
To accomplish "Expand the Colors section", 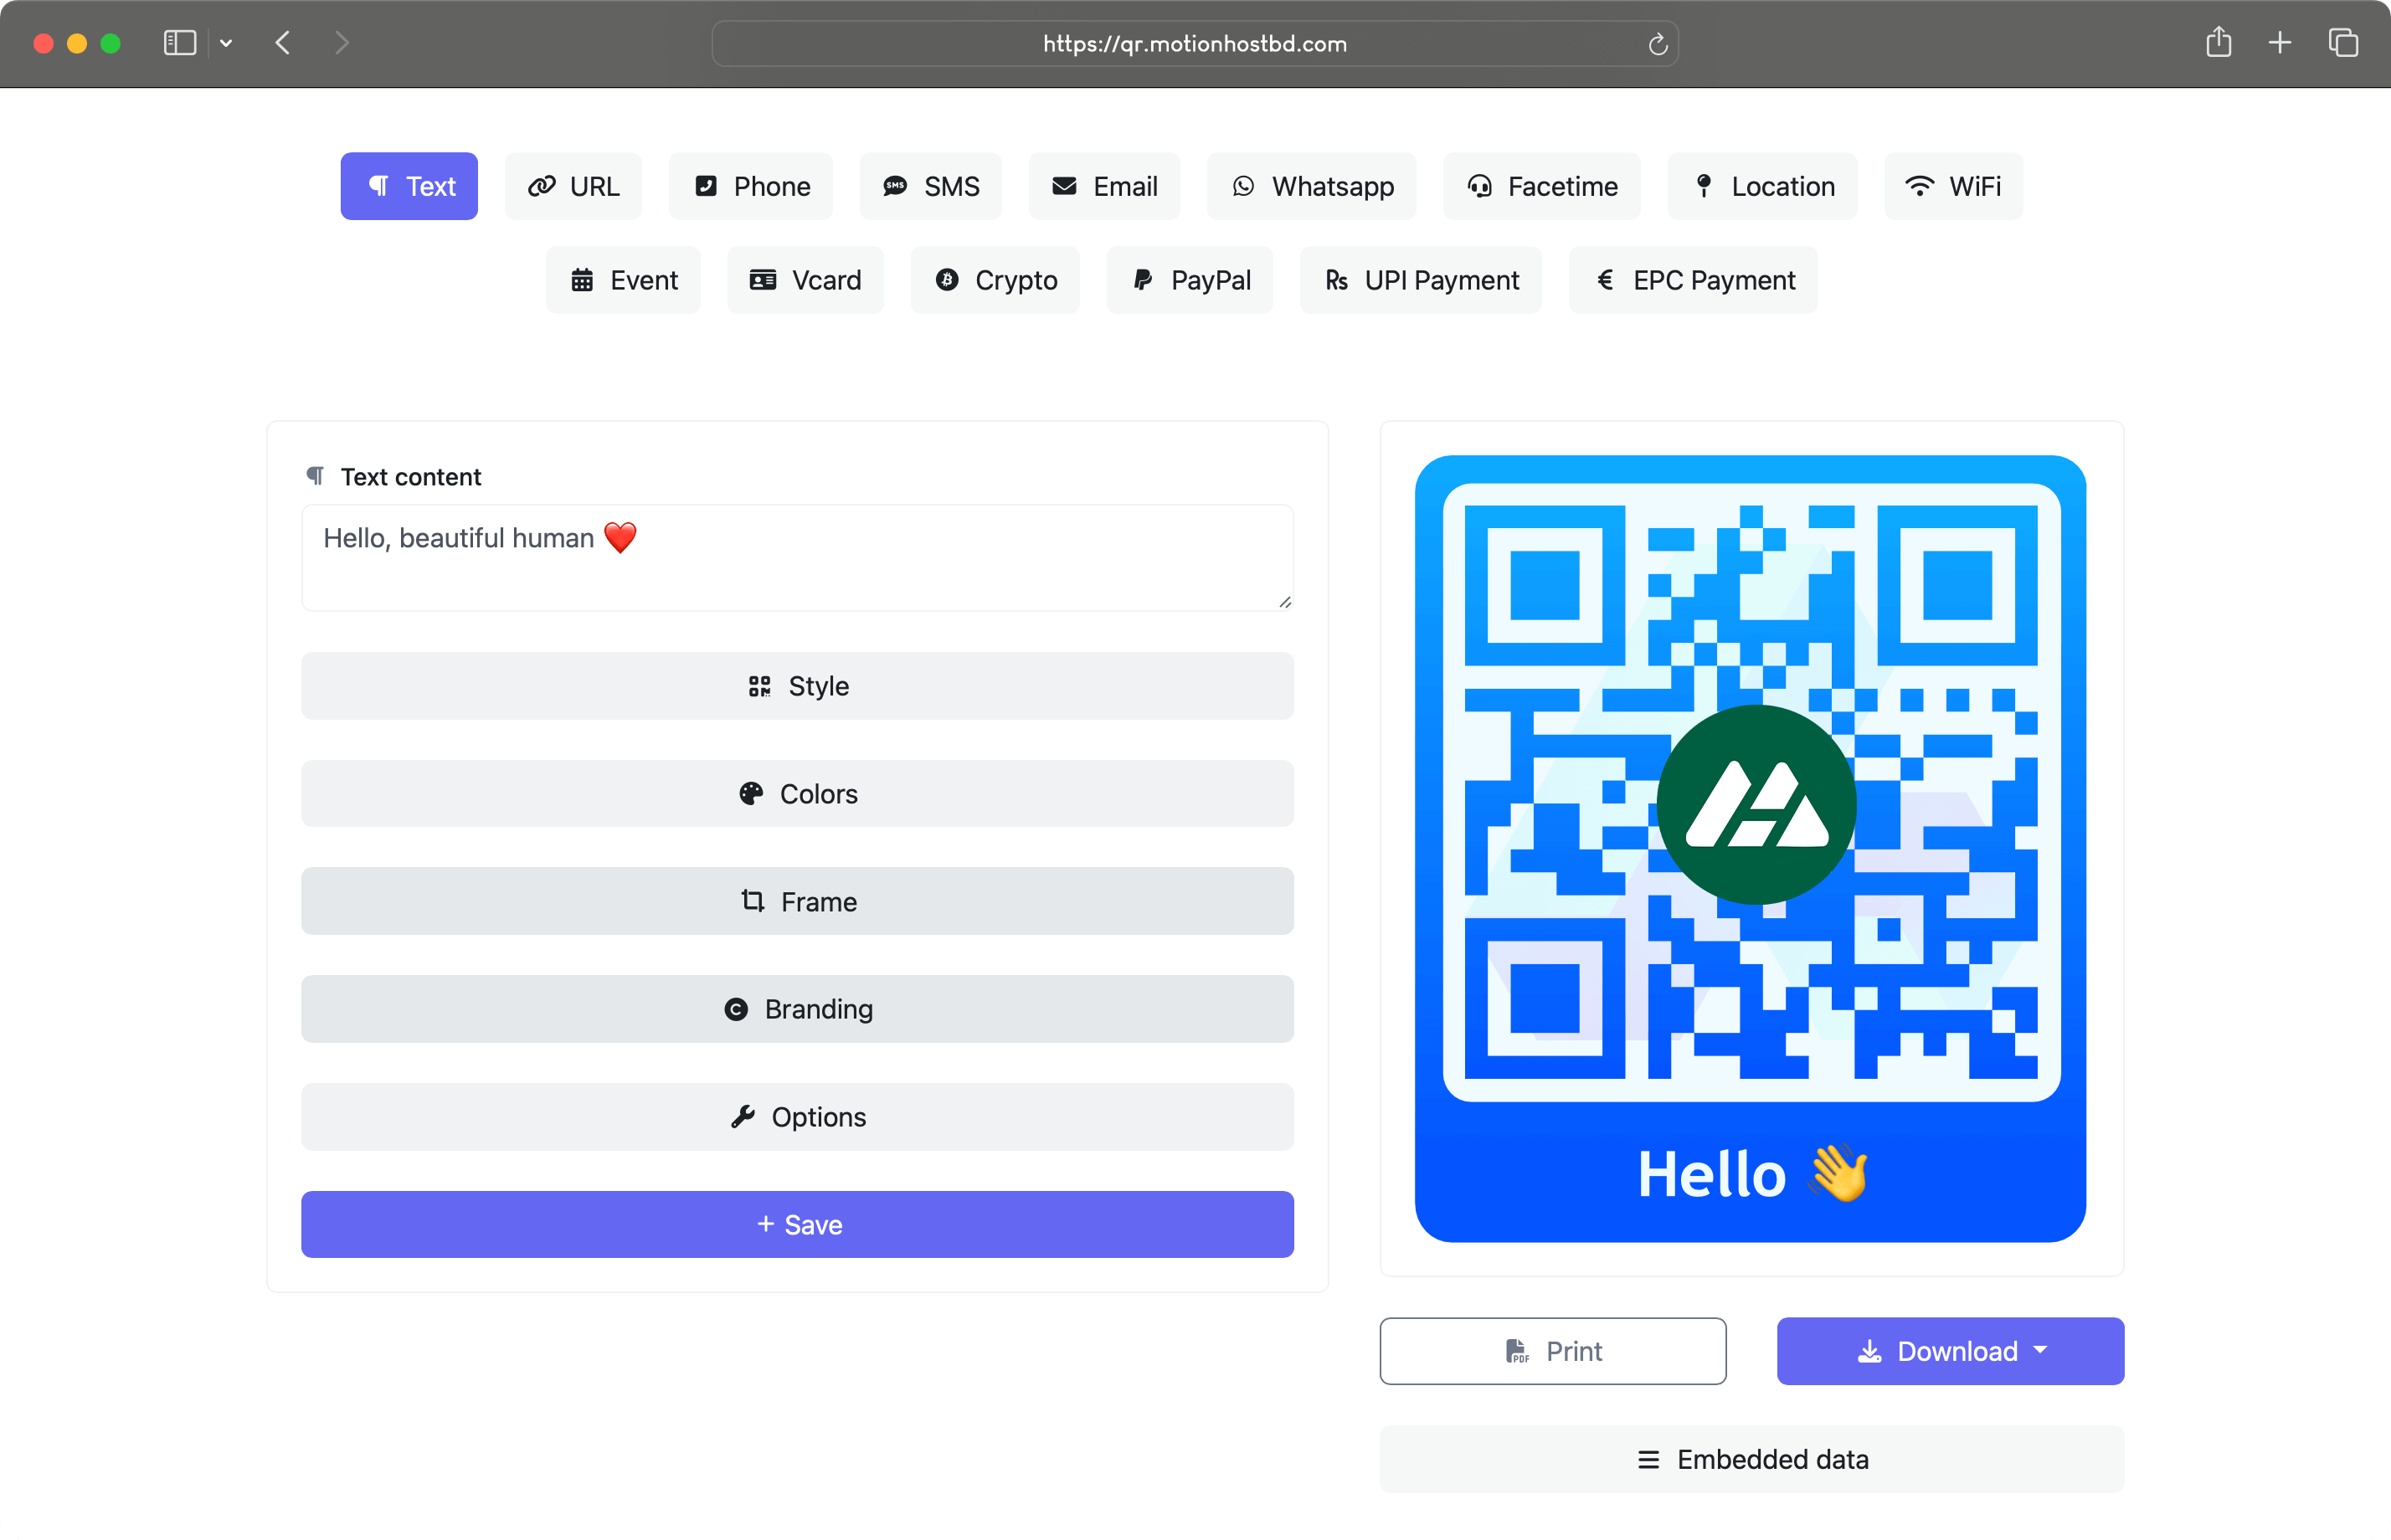I will point(797,794).
